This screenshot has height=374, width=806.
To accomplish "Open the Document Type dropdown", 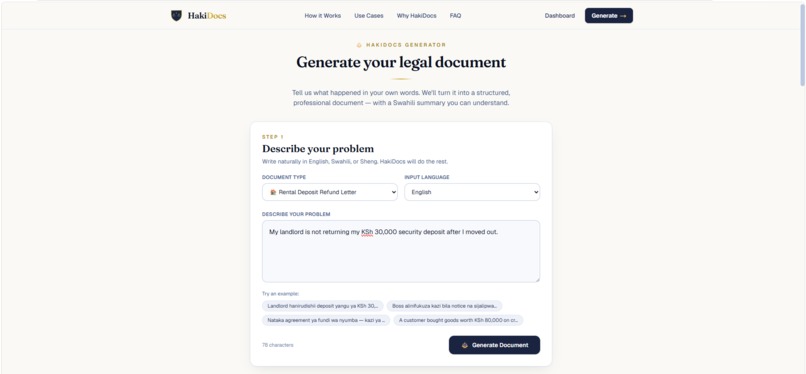I will tap(329, 192).
